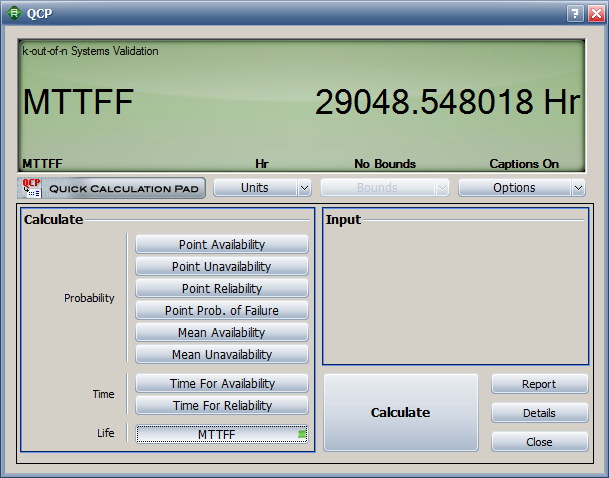Select Point Unavailability calculation
This screenshot has width=609, height=478.
pyautogui.click(x=222, y=266)
